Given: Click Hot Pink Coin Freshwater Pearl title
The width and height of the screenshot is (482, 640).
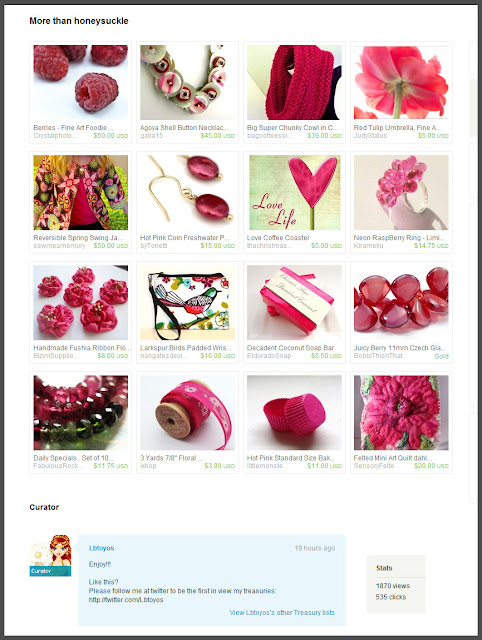Looking at the screenshot, I should point(185,238).
